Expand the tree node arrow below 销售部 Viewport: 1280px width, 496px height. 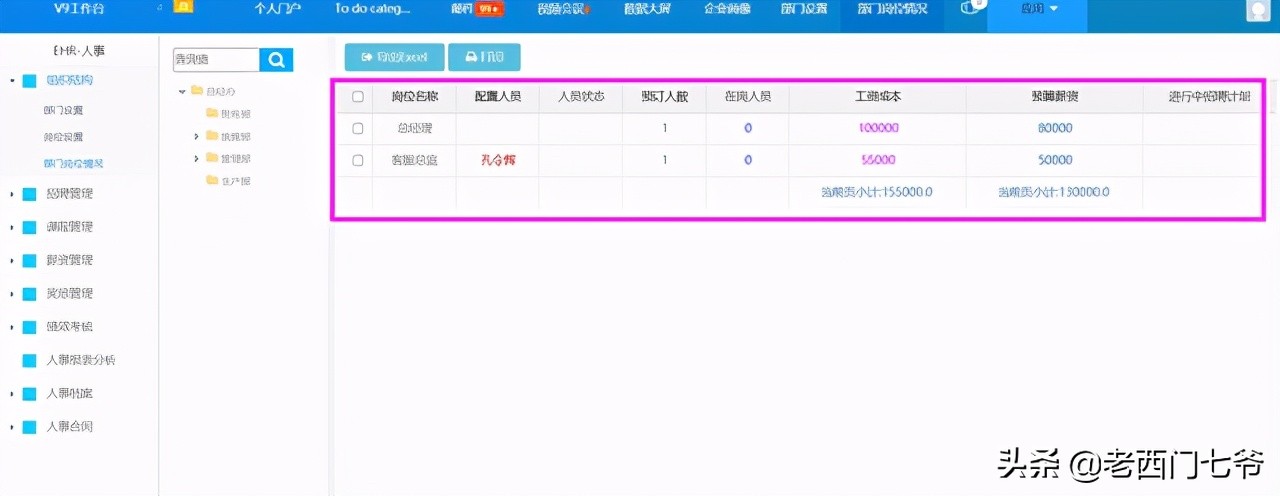[x=197, y=158]
